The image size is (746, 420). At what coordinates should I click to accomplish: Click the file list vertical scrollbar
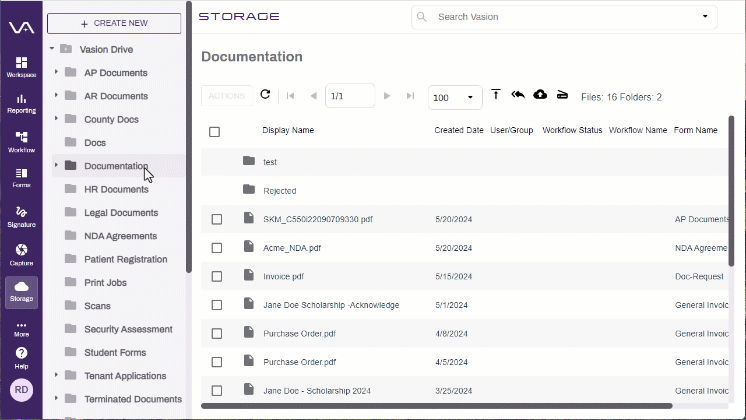(731, 190)
